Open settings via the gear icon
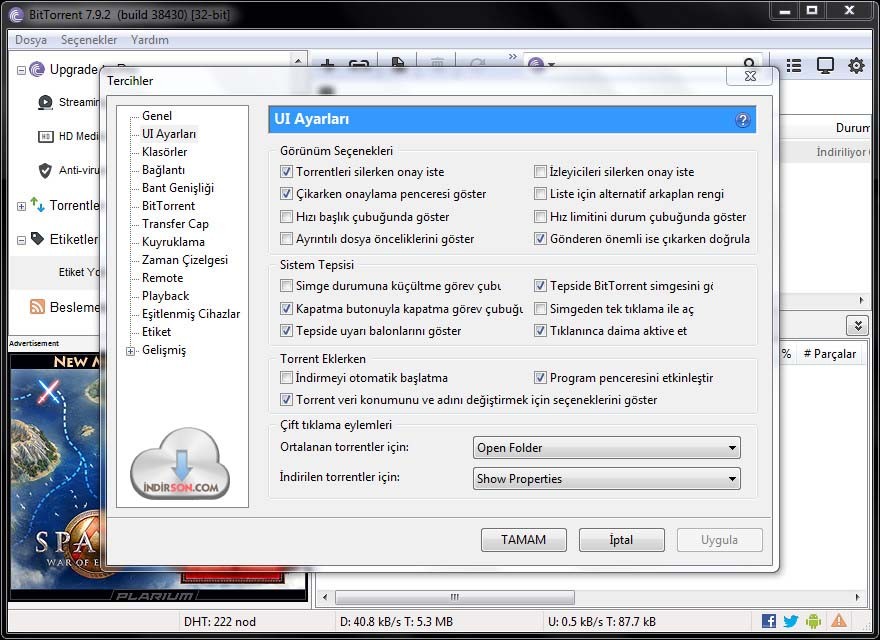Viewport: 880px width, 640px height. coord(856,66)
